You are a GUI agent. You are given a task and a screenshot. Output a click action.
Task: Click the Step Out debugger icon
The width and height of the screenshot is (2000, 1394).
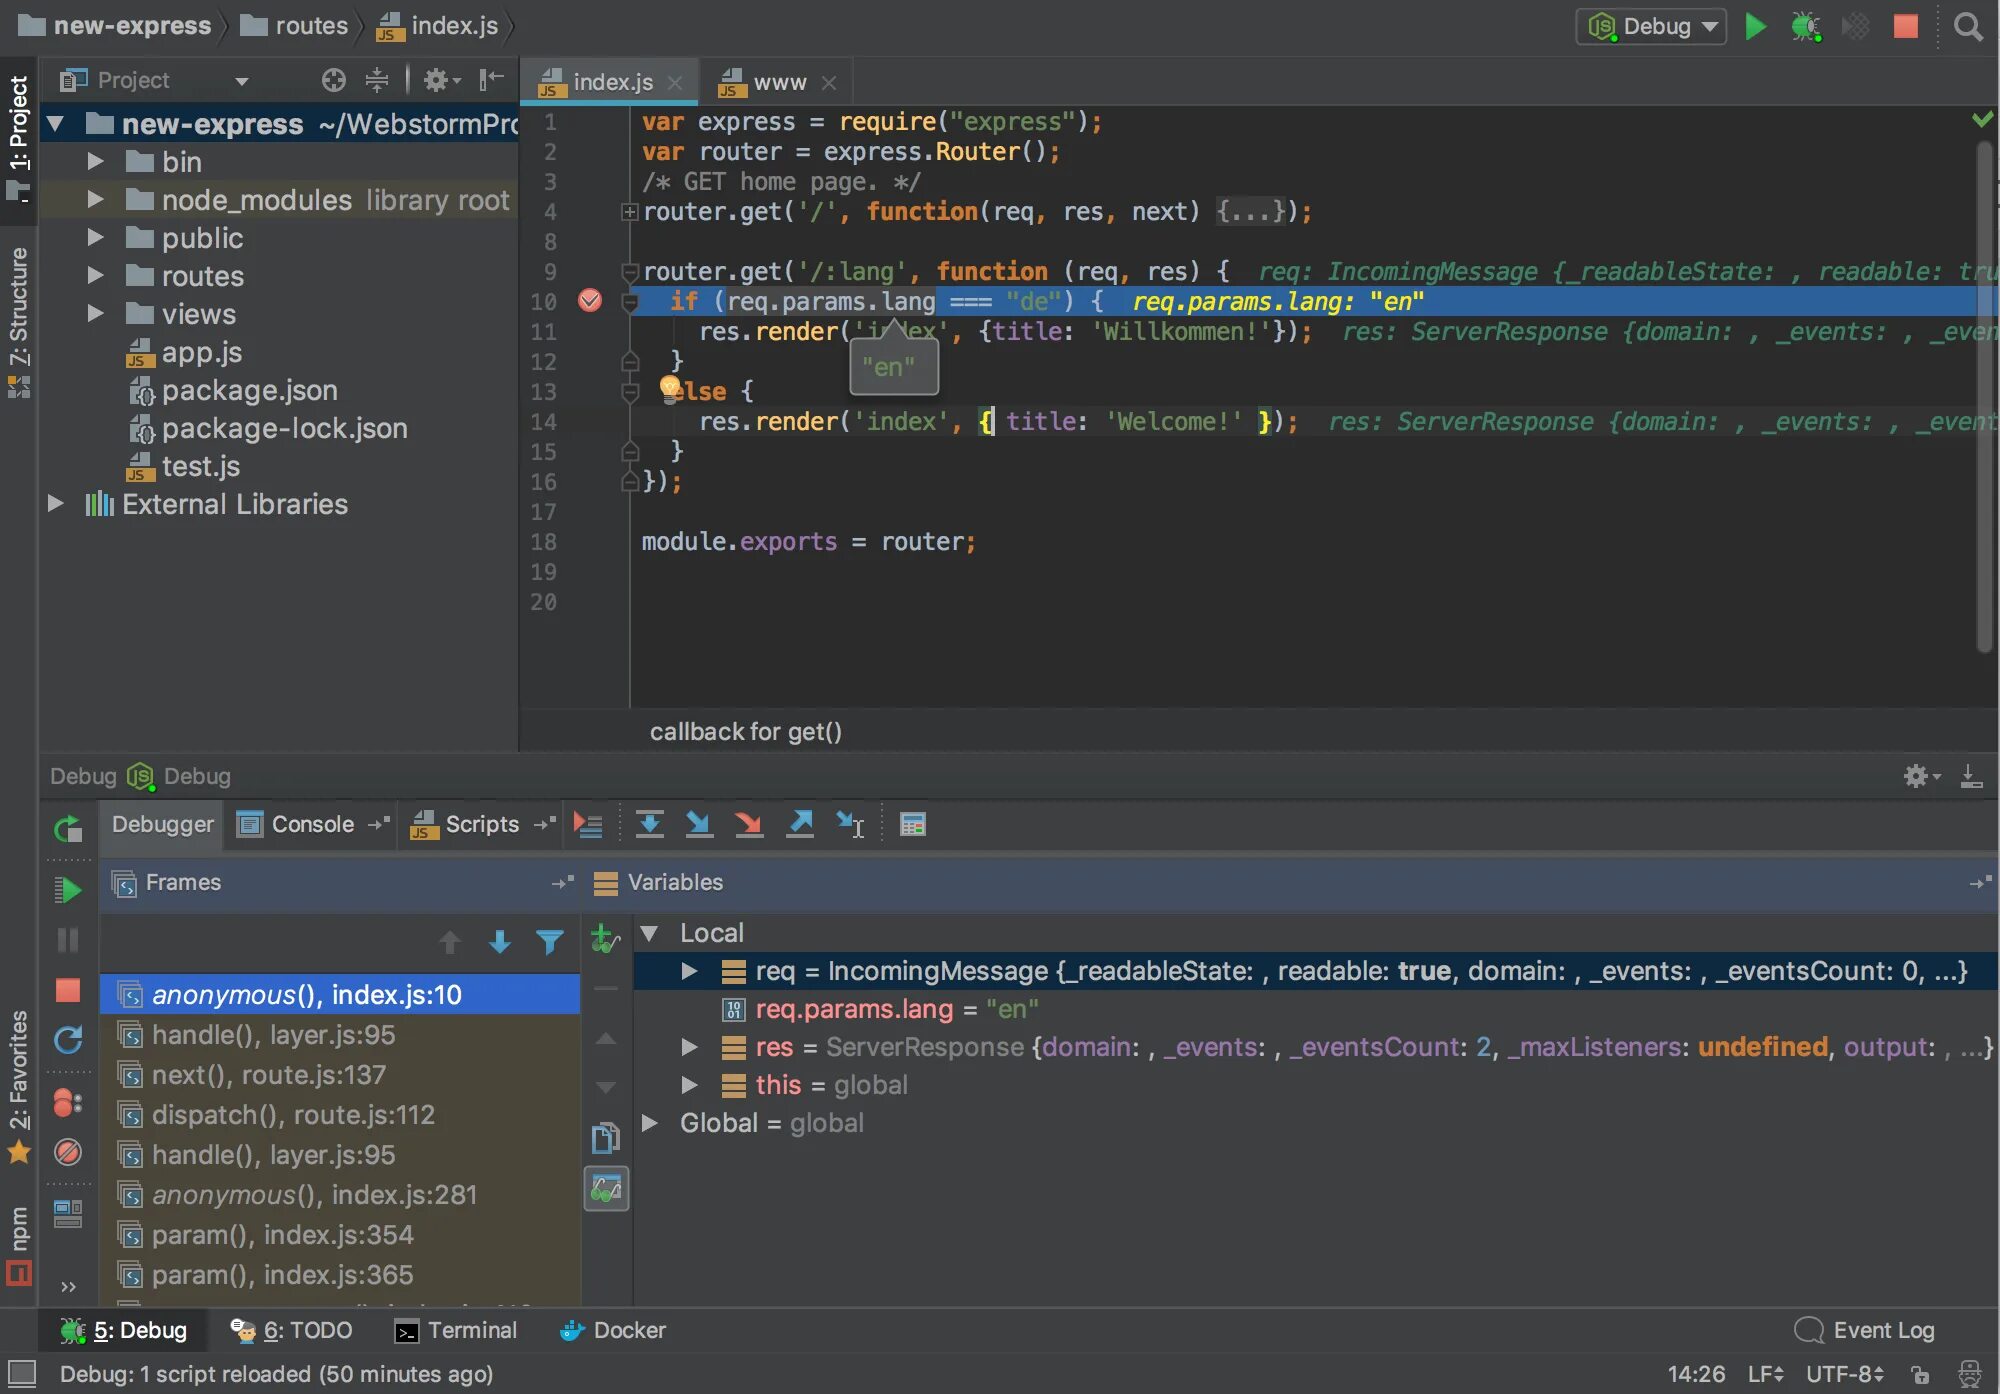click(x=800, y=824)
